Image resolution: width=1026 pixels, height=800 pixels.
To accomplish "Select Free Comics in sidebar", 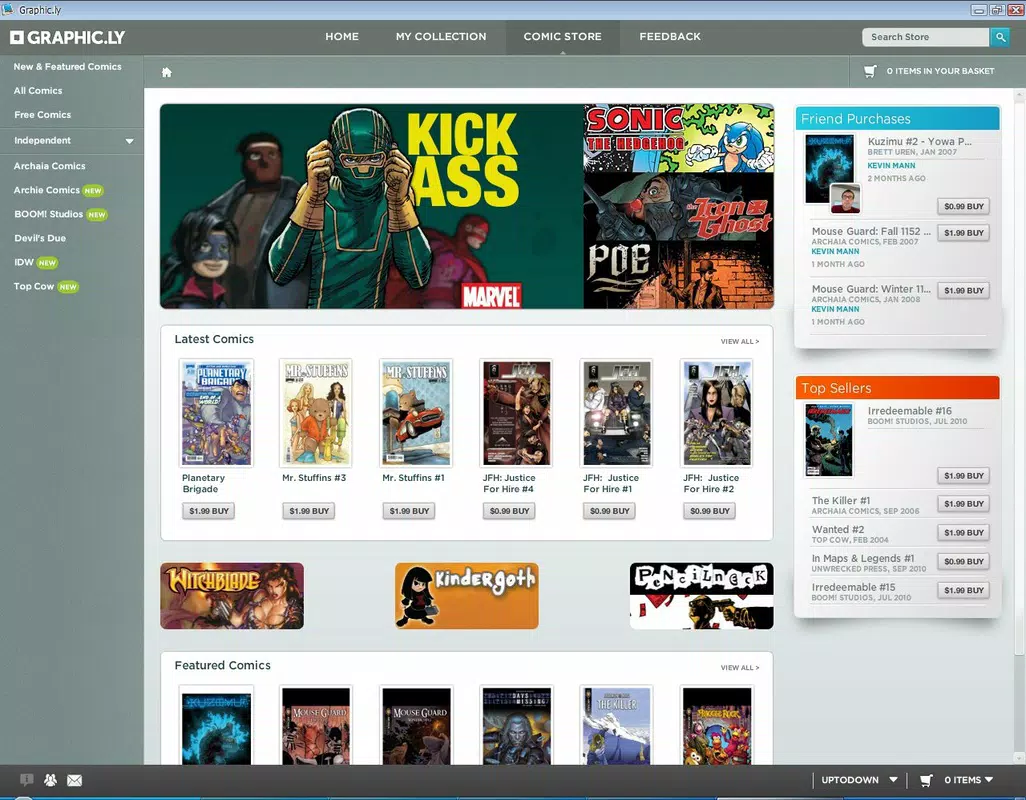I will click(43, 114).
